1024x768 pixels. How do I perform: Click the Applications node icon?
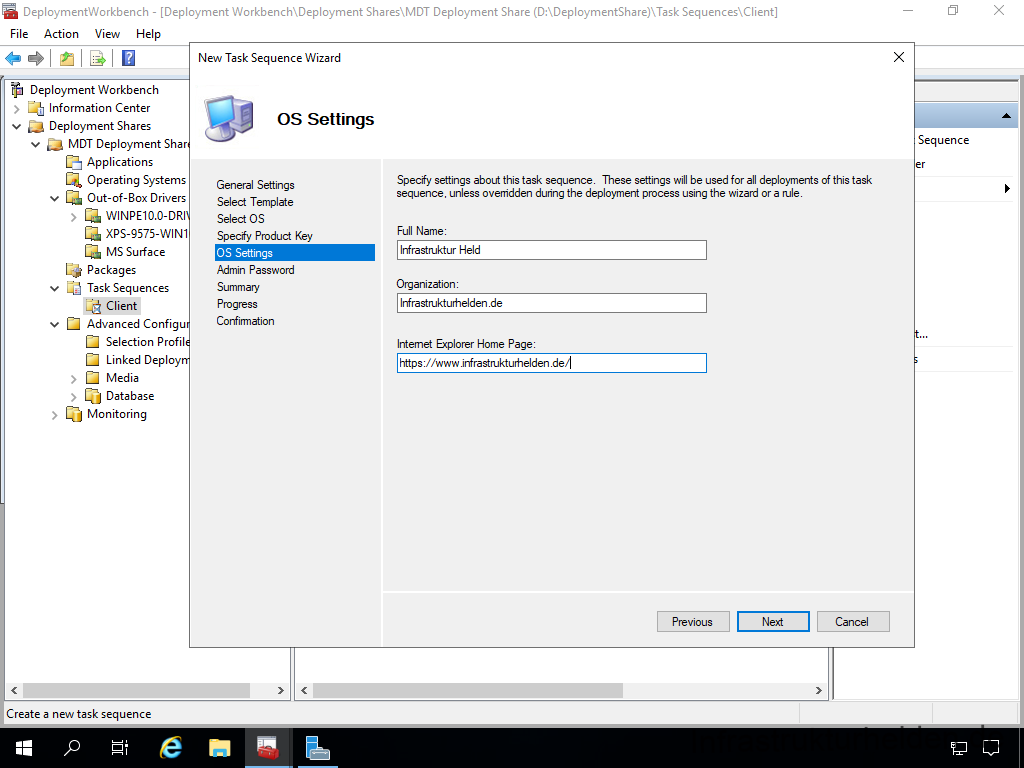74,162
